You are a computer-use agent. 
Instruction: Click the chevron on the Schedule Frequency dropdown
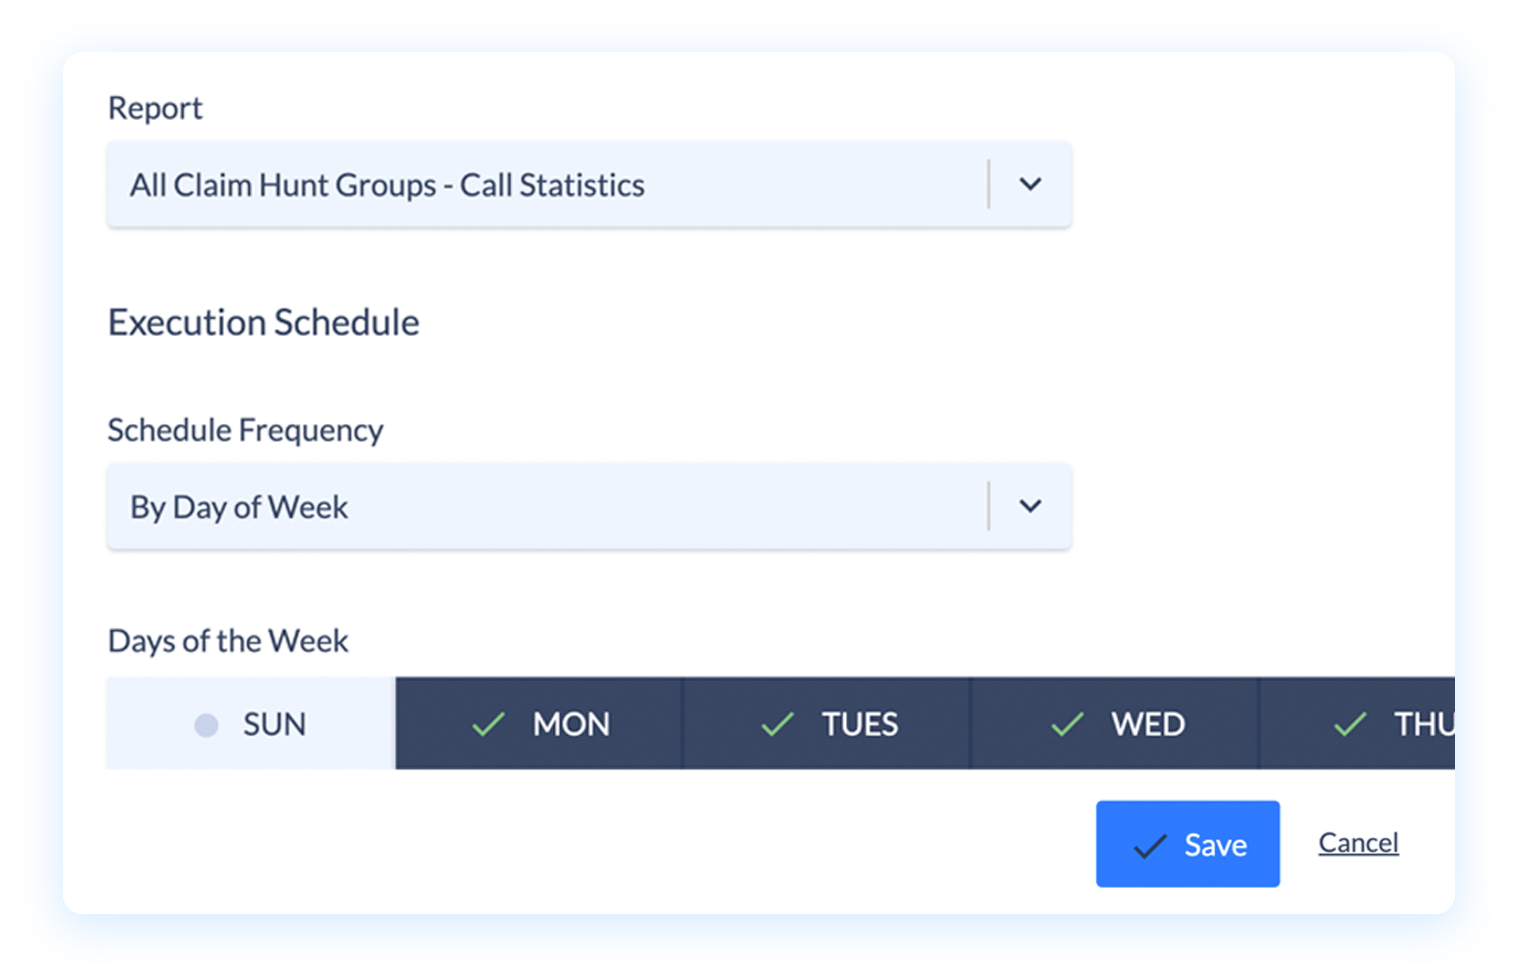1031,506
